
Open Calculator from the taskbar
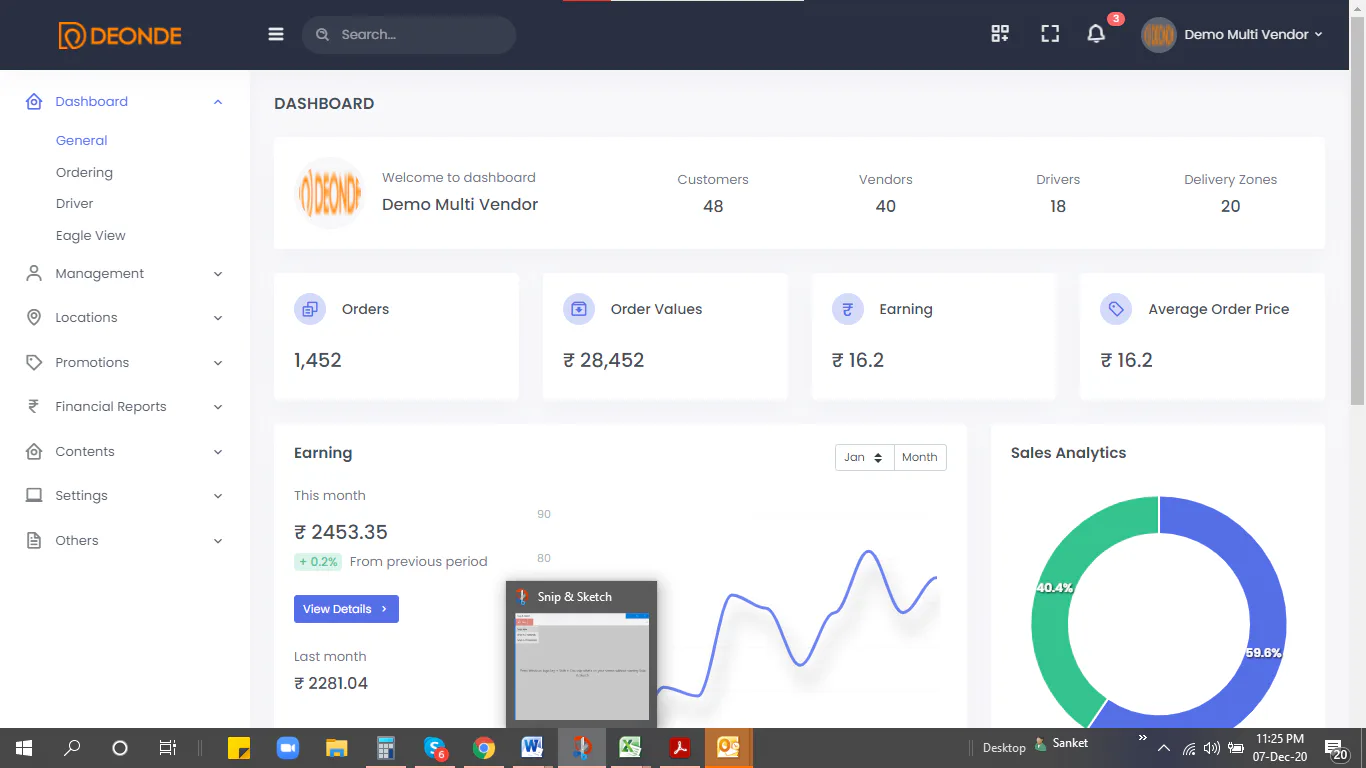[386, 748]
